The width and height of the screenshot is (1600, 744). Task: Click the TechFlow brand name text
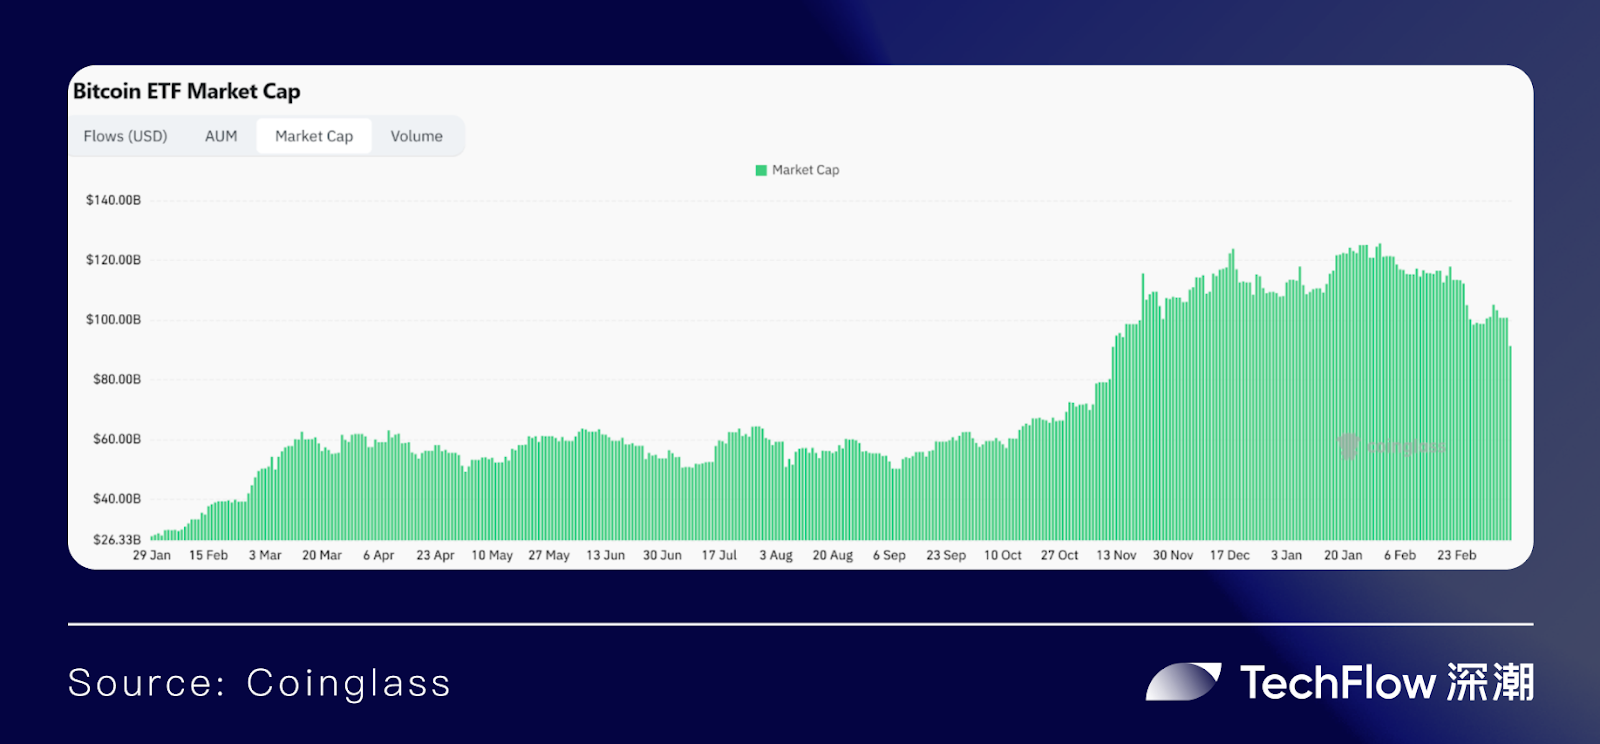[x=1338, y=683]
